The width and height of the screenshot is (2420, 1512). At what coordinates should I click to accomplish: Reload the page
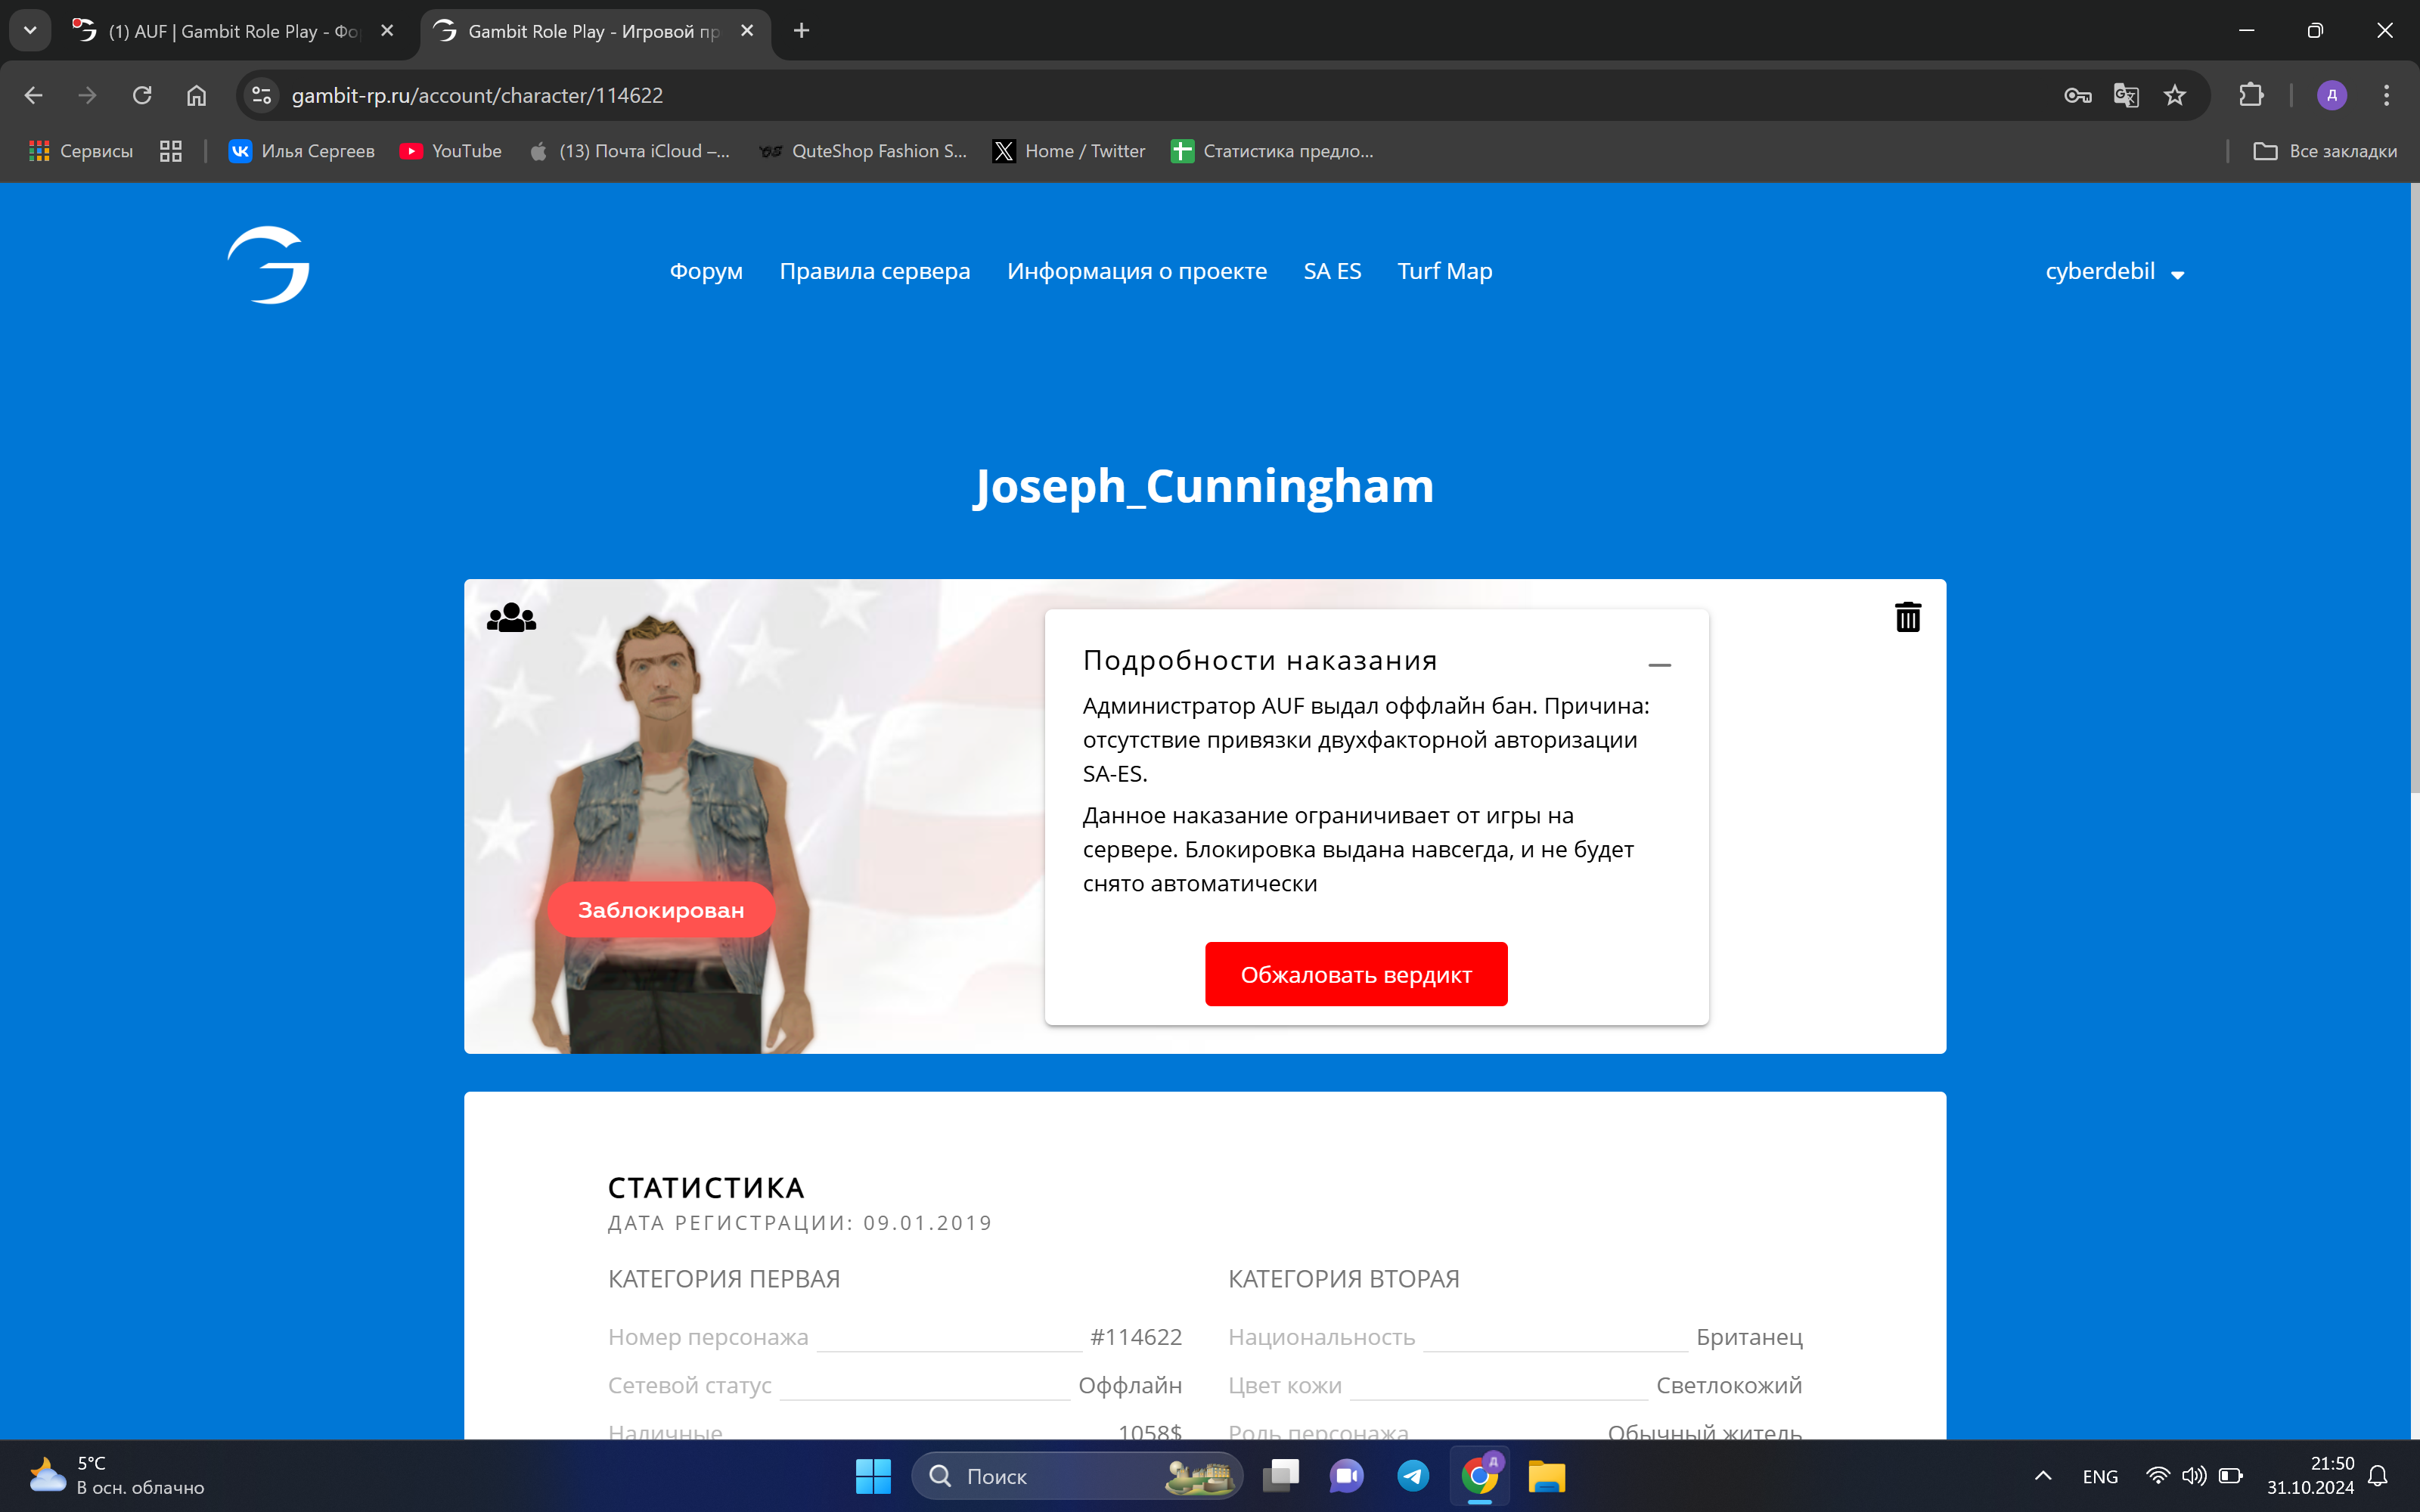click(x=142, y=95)
